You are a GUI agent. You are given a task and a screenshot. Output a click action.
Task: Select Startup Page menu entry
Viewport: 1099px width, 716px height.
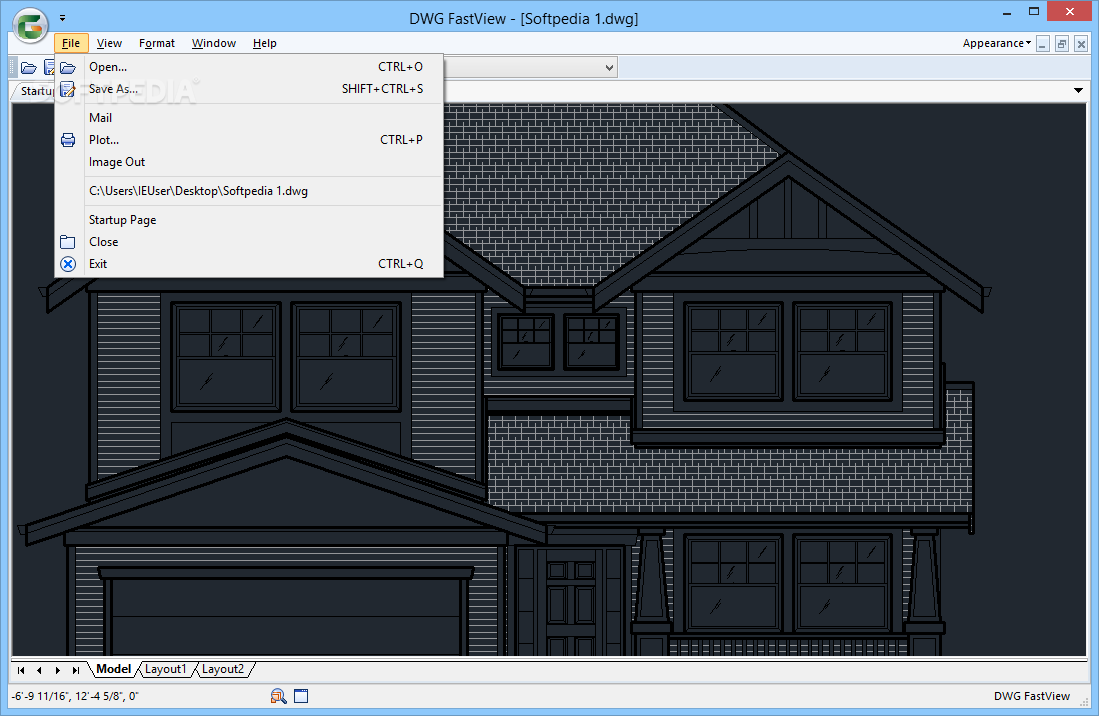tap(249, 220)
